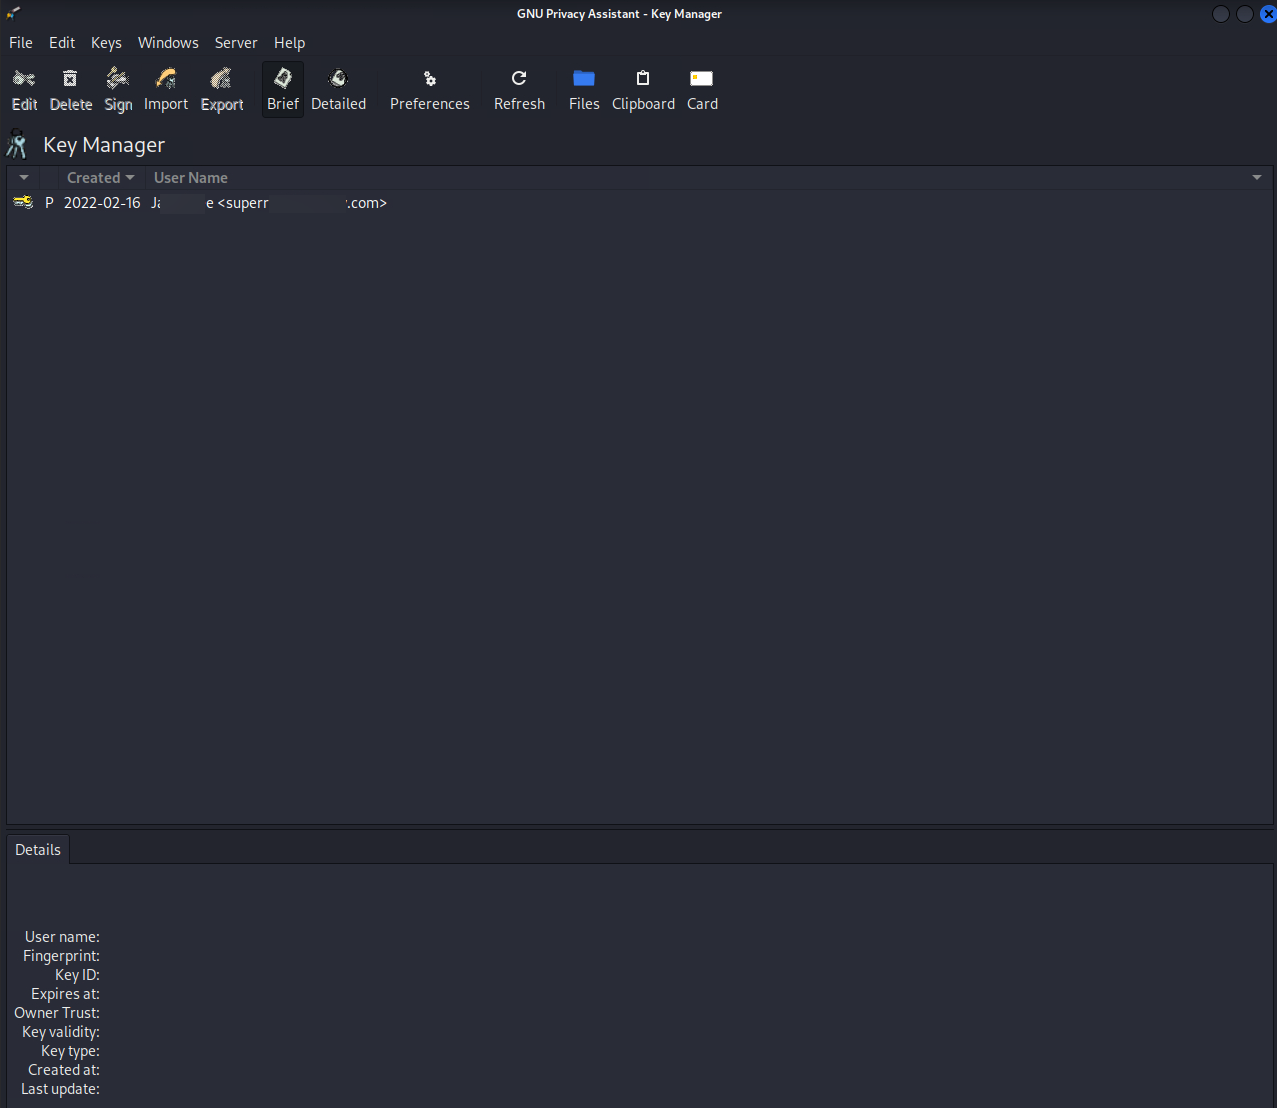Click the superr...com user name entry
This screenshot has width=1277, height=1108.
pyautogui.click(x=269, y=203)
